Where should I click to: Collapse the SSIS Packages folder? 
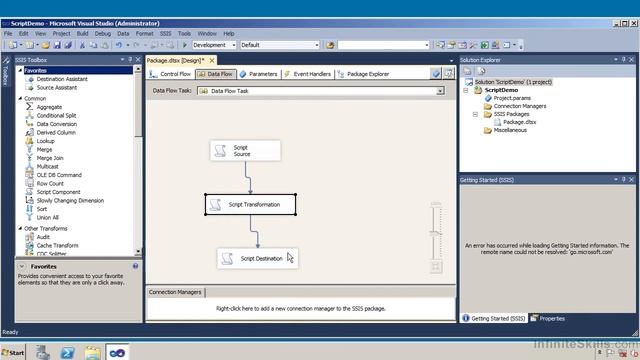[x=475, y=114]
